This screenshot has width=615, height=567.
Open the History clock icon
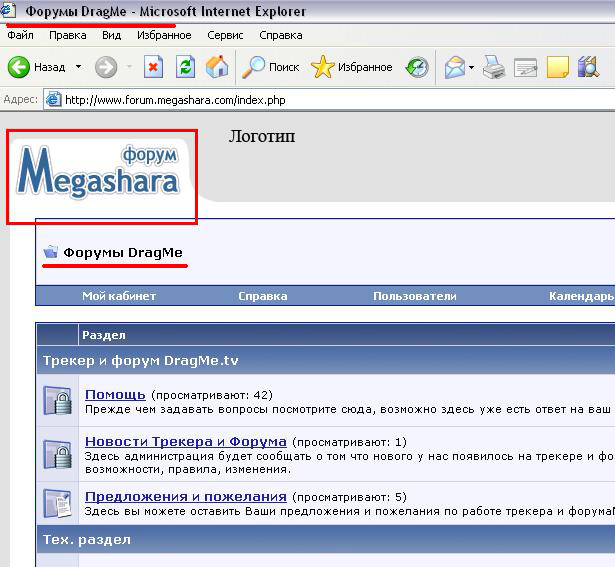(x=417, y=67)
